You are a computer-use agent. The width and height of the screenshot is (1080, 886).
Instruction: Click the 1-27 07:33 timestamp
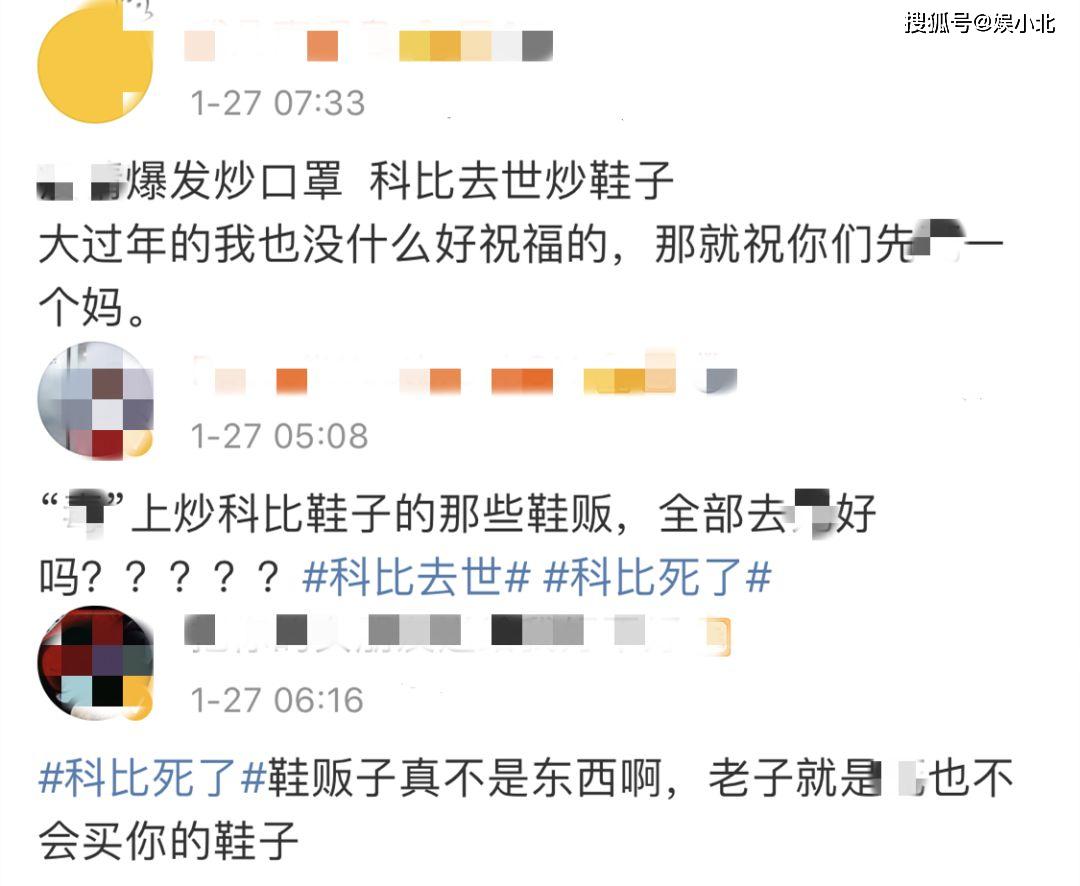click(278, 104)
